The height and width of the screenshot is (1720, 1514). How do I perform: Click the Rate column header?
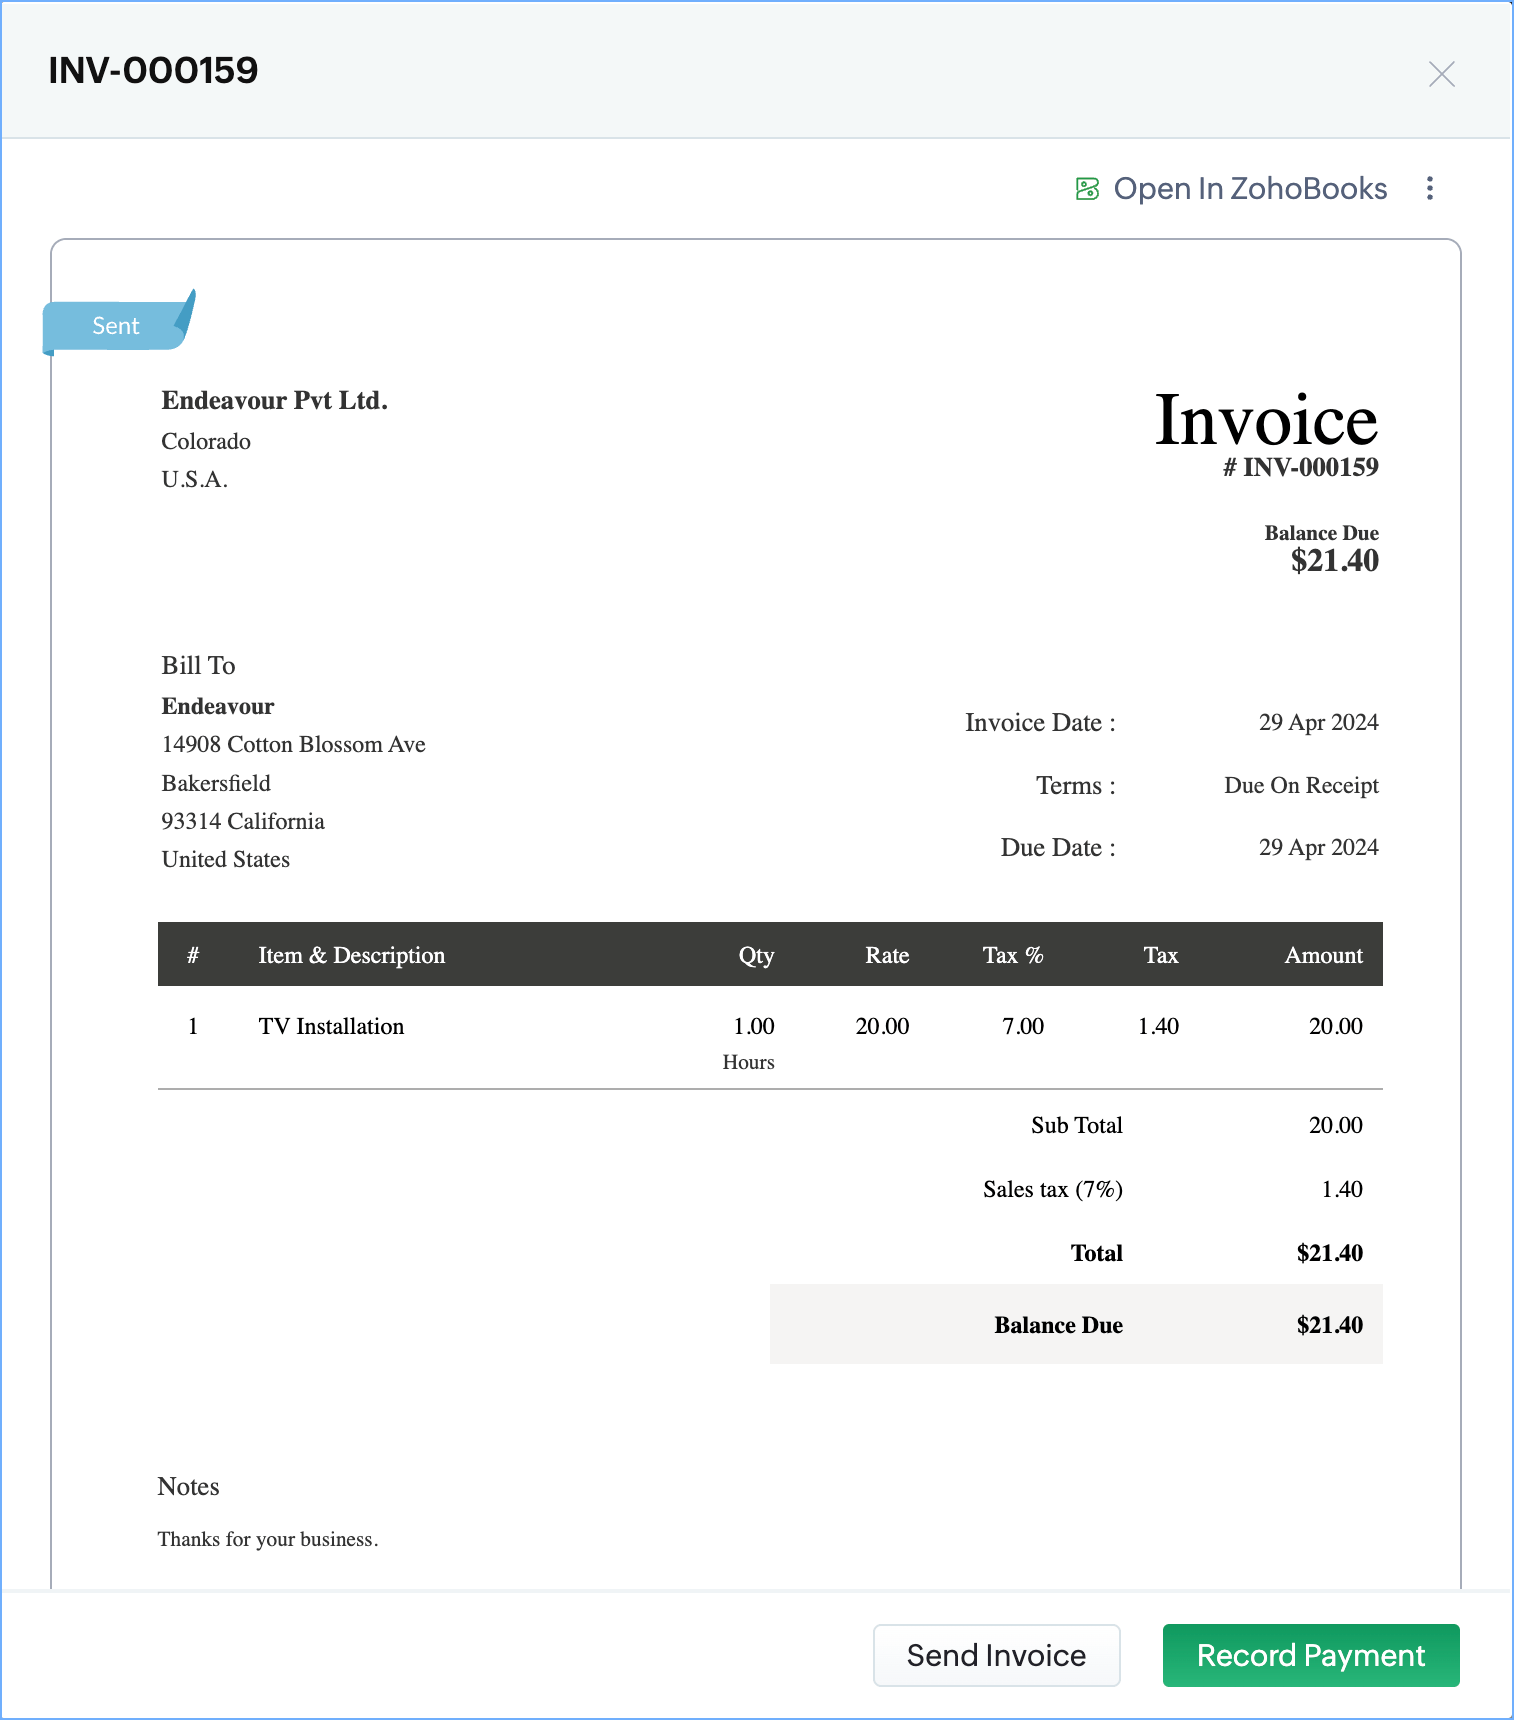887,955
